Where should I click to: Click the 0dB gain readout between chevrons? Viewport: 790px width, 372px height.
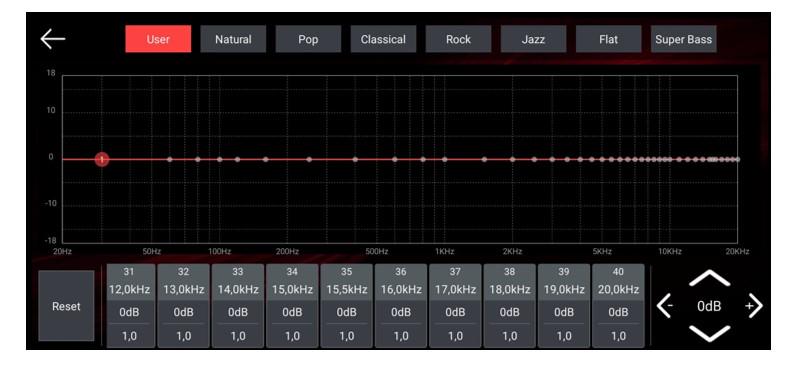coord(709,306)
